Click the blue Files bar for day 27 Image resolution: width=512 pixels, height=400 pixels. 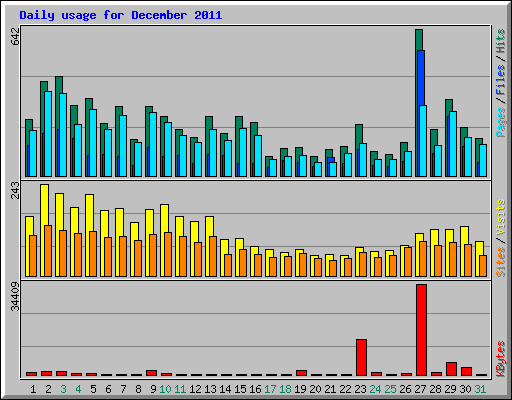click(421, 78)
